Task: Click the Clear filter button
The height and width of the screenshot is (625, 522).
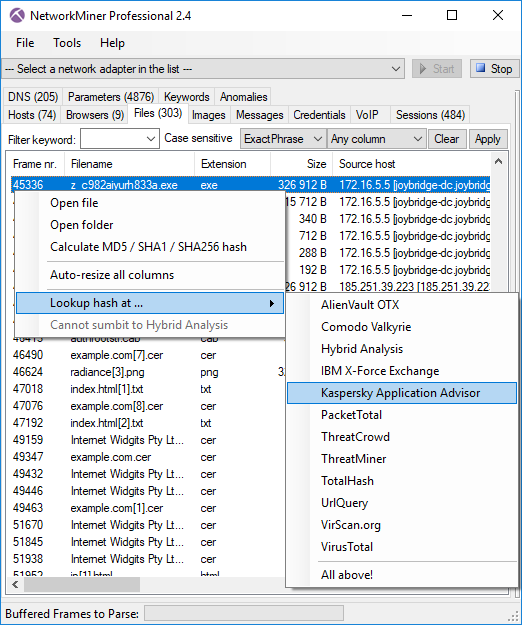Action: coord(447,139)
